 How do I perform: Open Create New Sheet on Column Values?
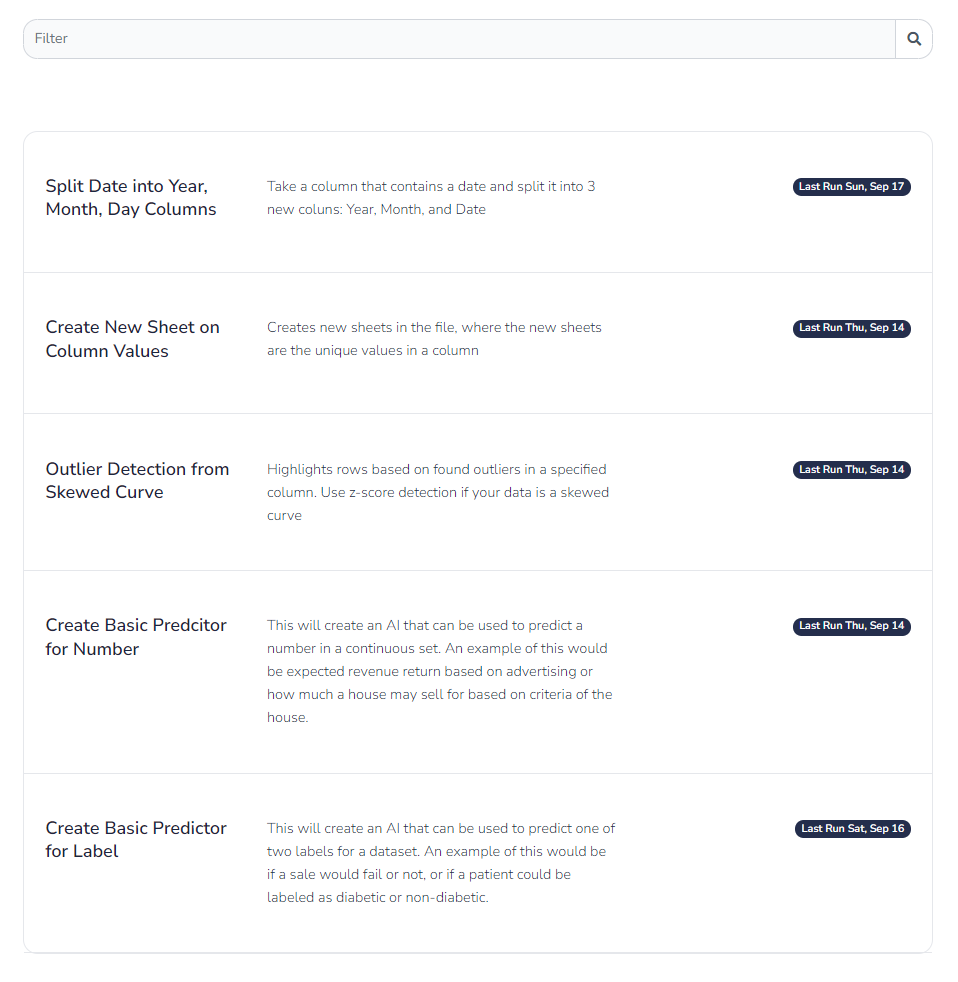tap(133, 339)
